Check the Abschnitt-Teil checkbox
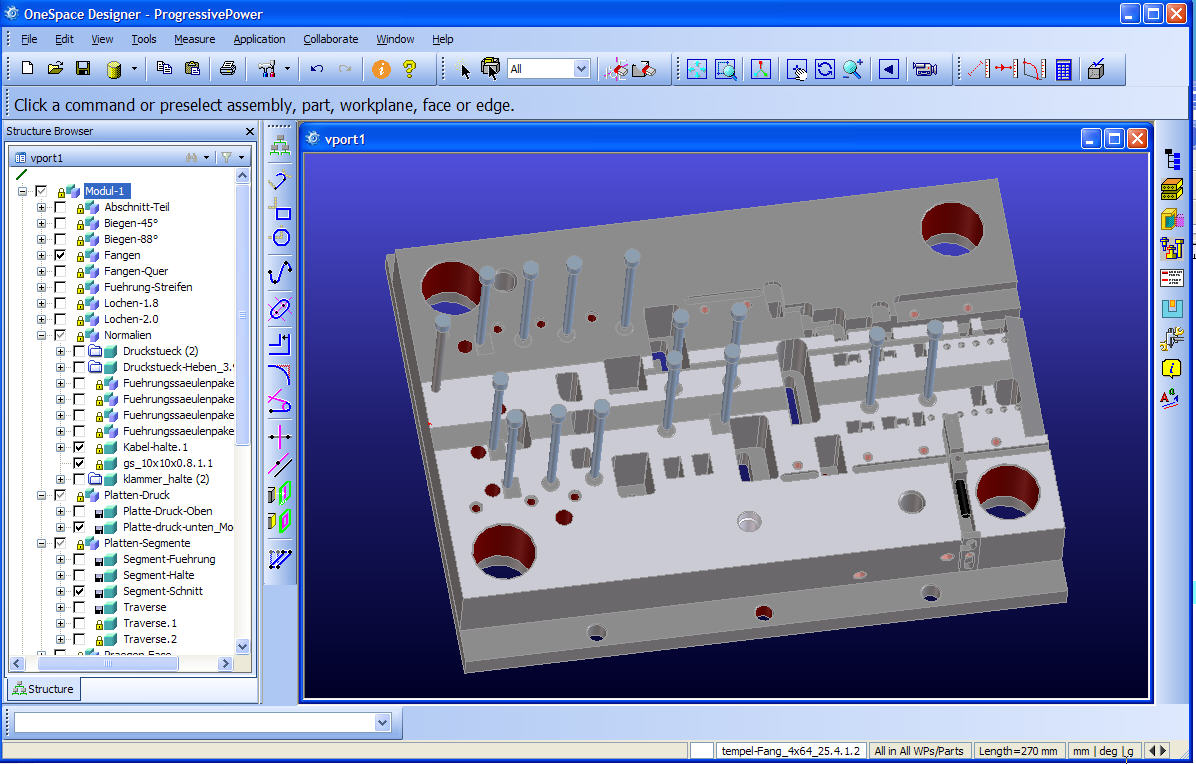 (59, 207)
